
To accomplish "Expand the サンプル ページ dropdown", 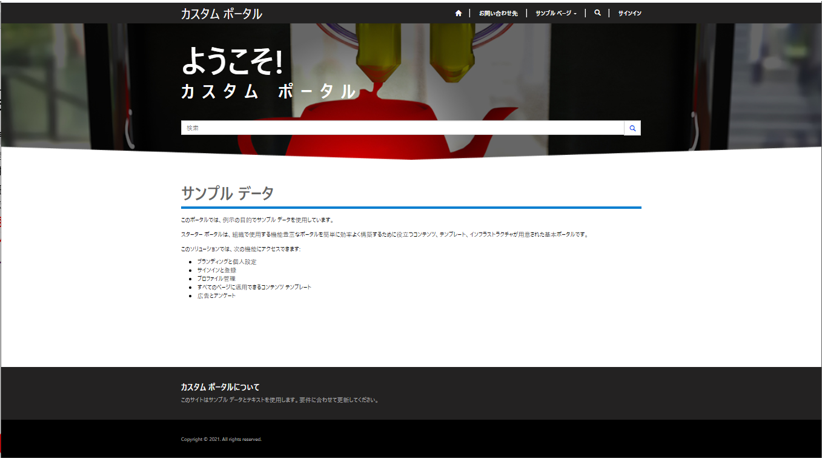I will 556,13.
